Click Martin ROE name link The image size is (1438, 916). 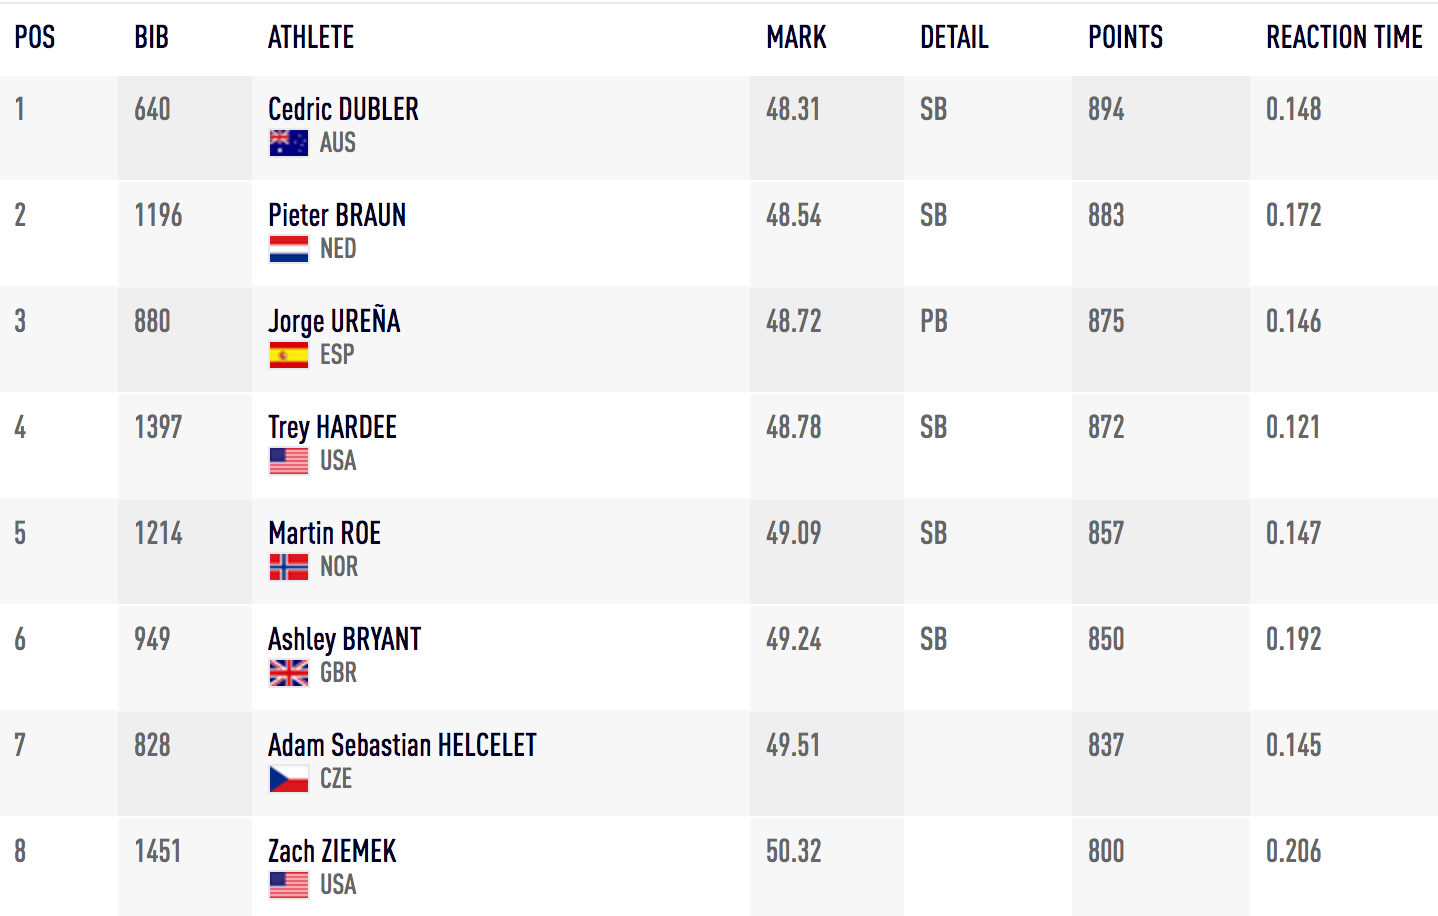click(324, 533)
